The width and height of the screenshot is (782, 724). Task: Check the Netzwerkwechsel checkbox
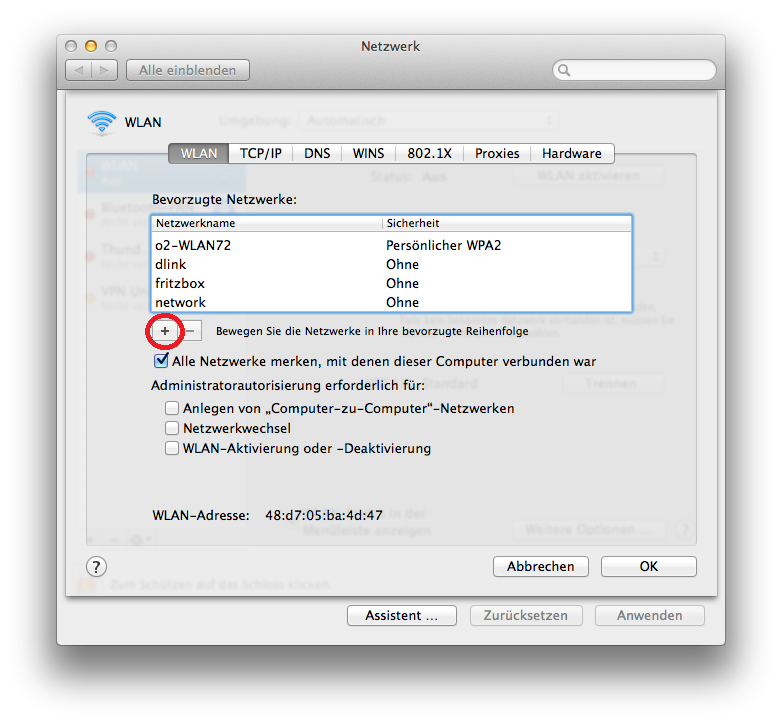coord(172,428)
